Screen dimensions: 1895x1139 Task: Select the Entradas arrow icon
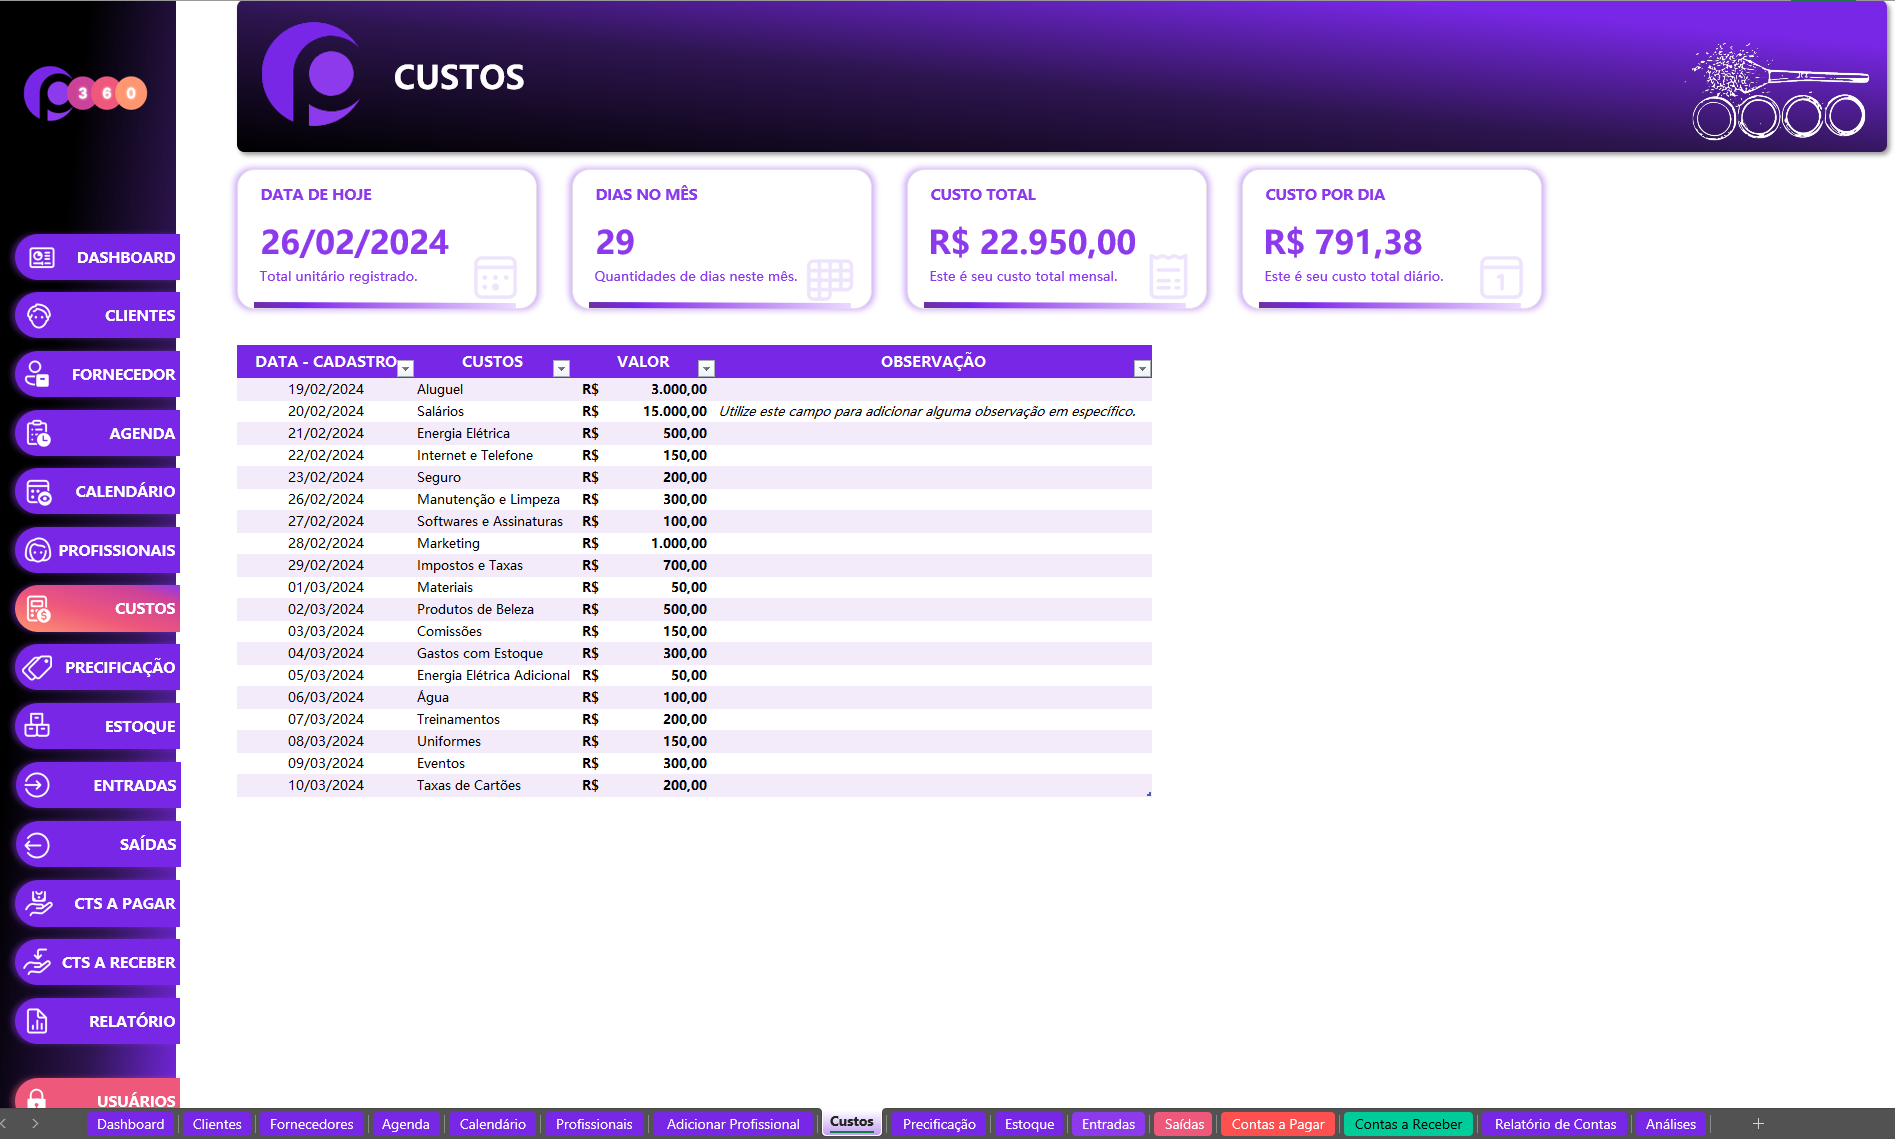(38, 785)
